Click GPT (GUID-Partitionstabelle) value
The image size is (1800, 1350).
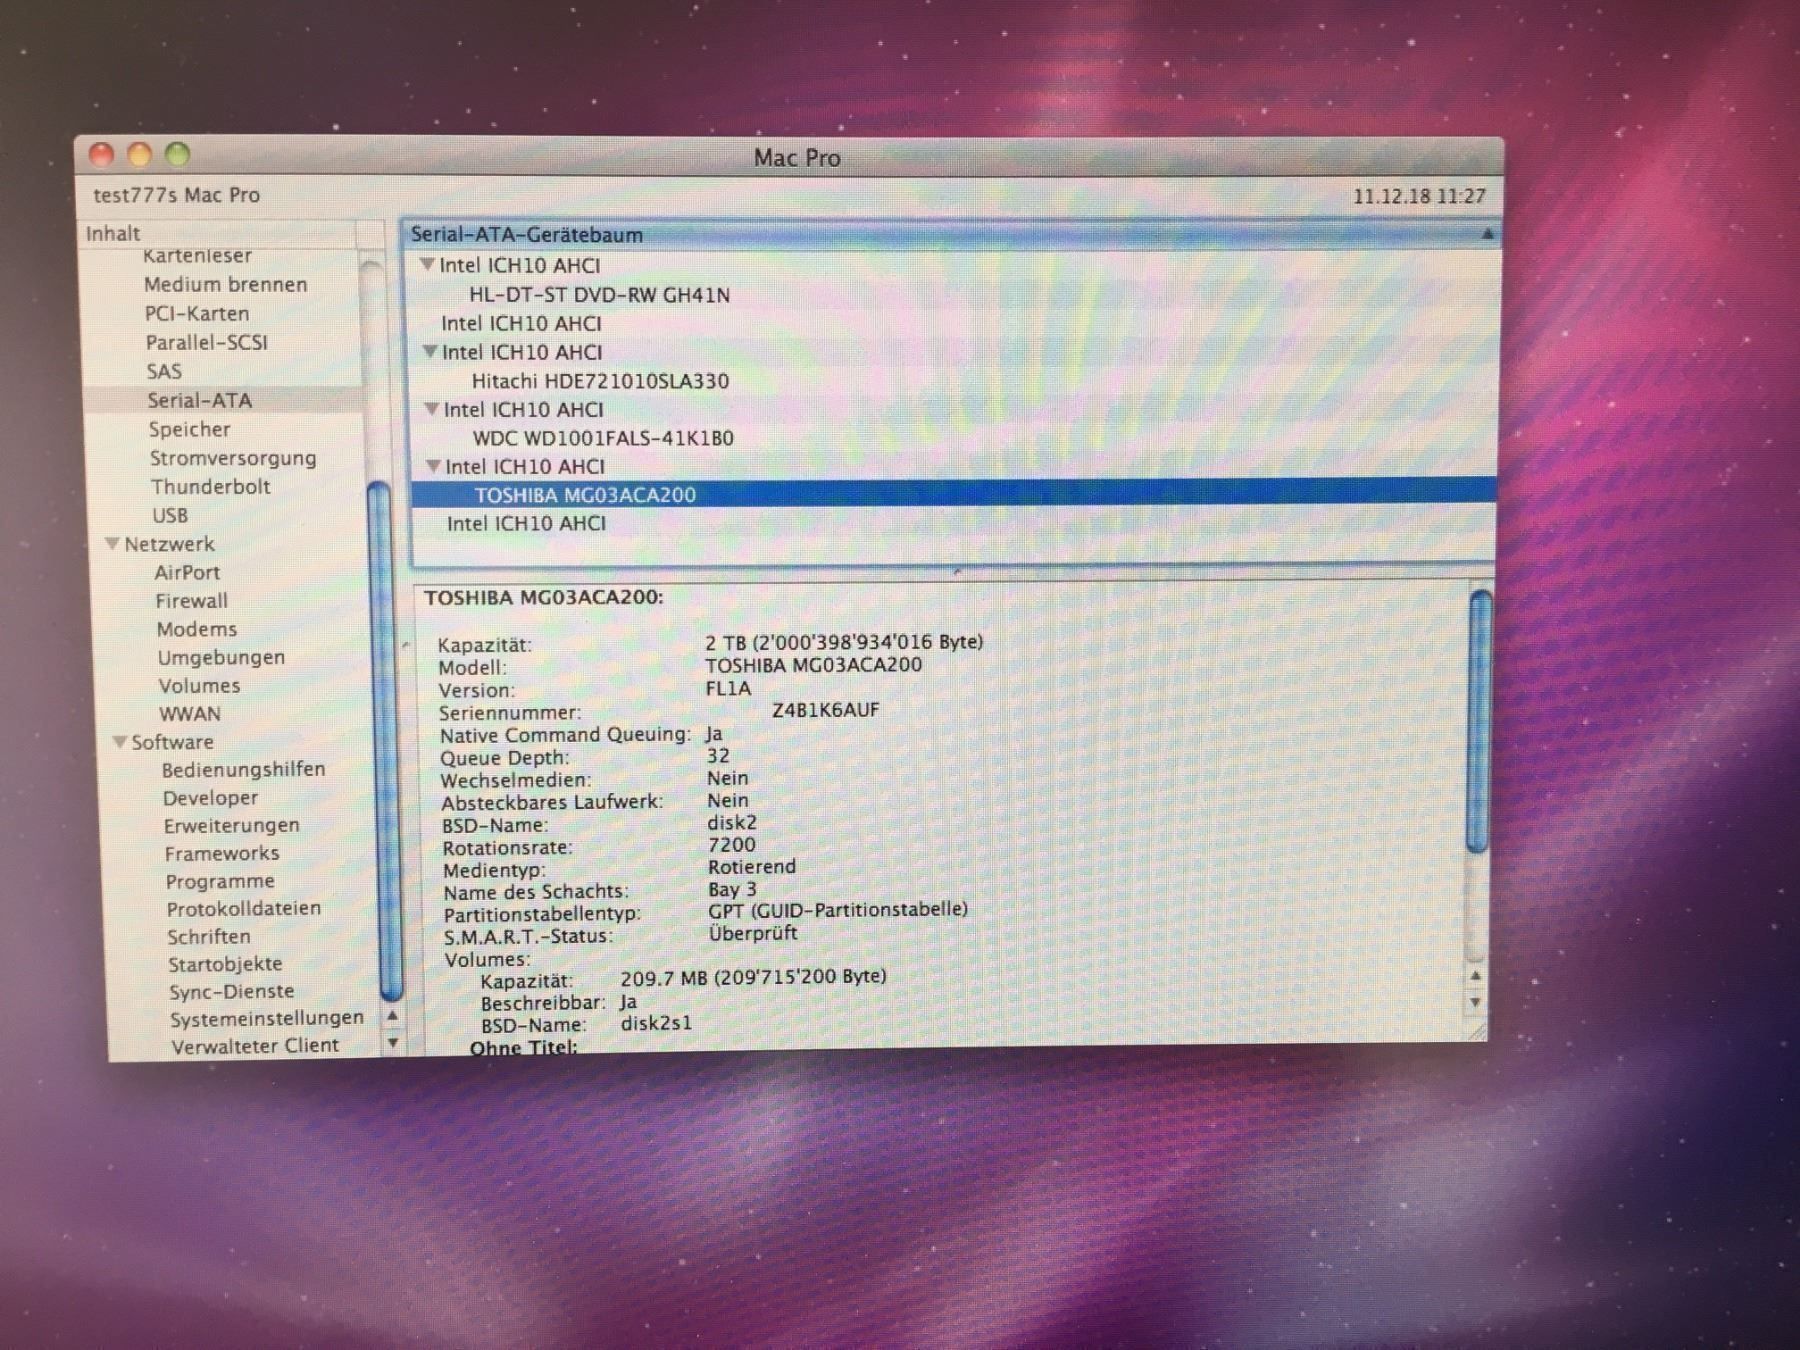click(x=838, y=910)
